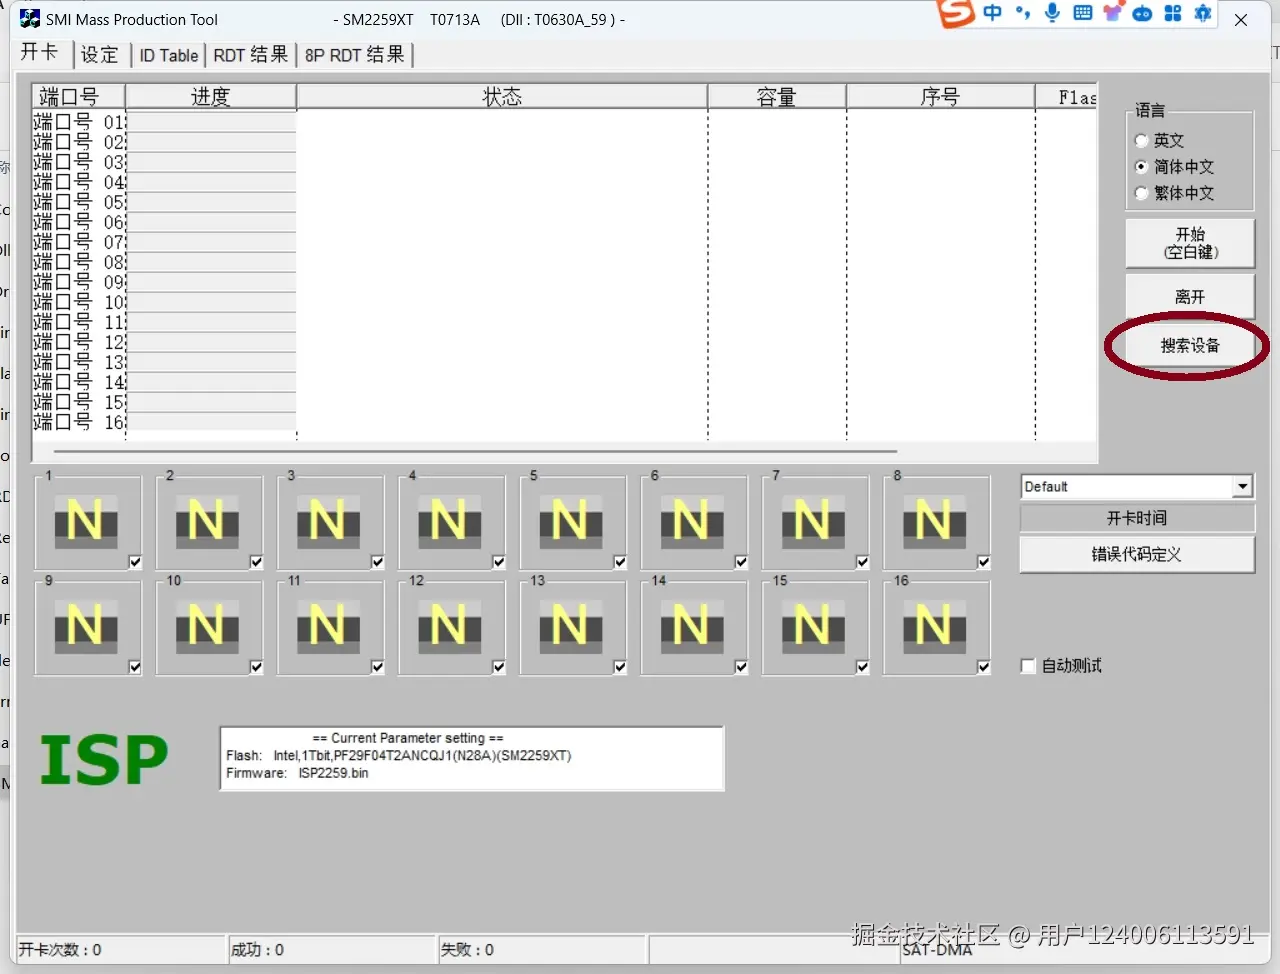
Task: Select the 简体中文 radio button
Action: [x=1141, y=167]
